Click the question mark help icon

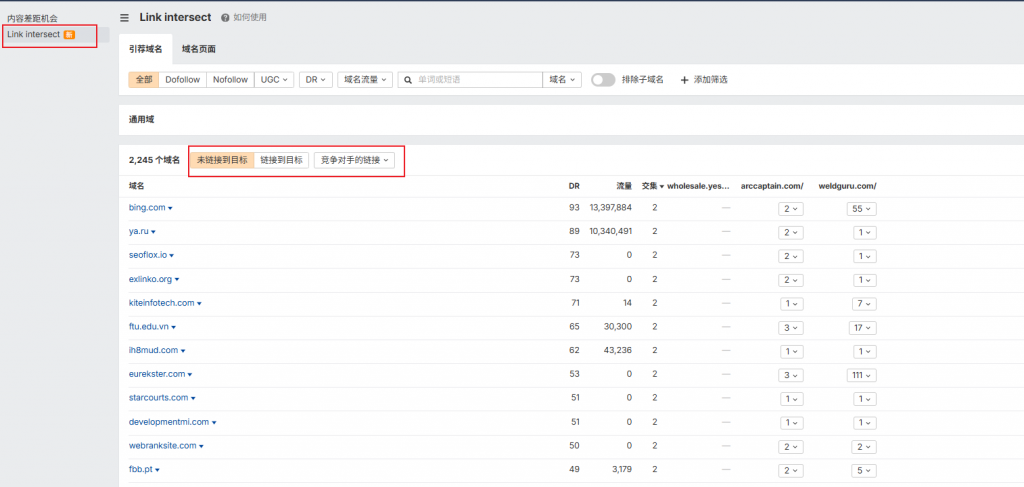coord(225,18)
